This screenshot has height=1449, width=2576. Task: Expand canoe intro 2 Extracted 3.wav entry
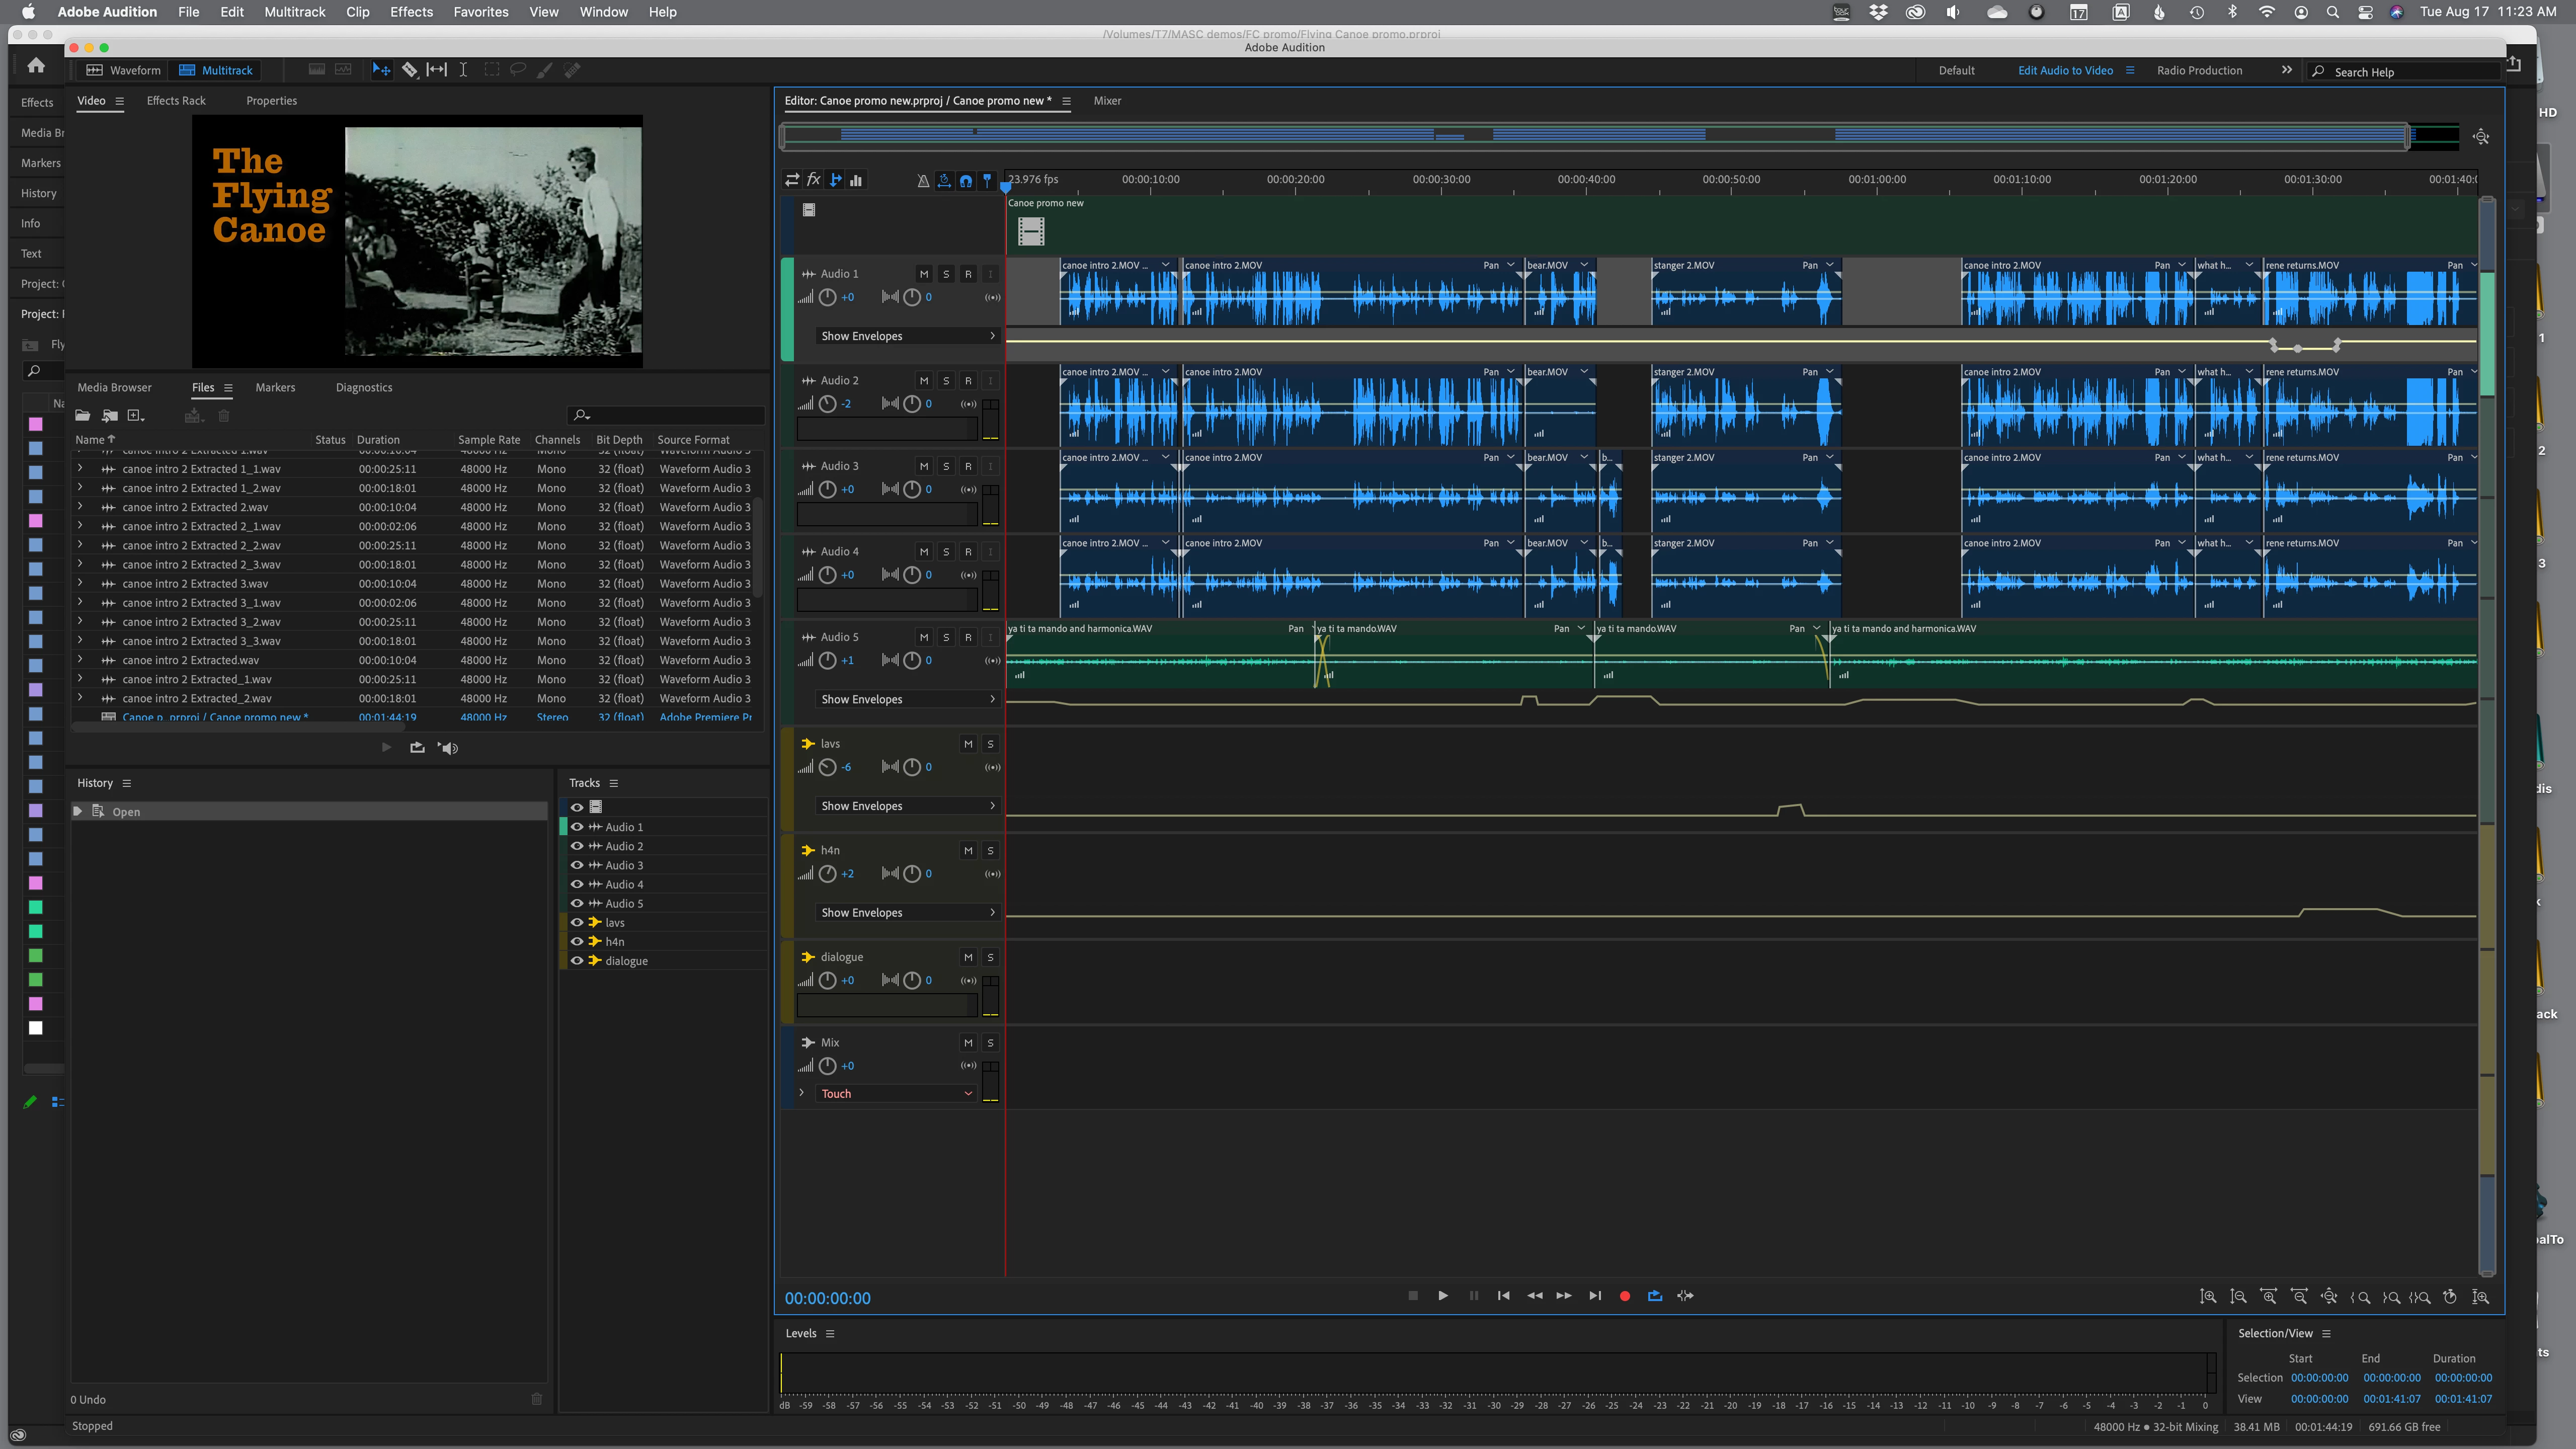[x=81, y=584]
